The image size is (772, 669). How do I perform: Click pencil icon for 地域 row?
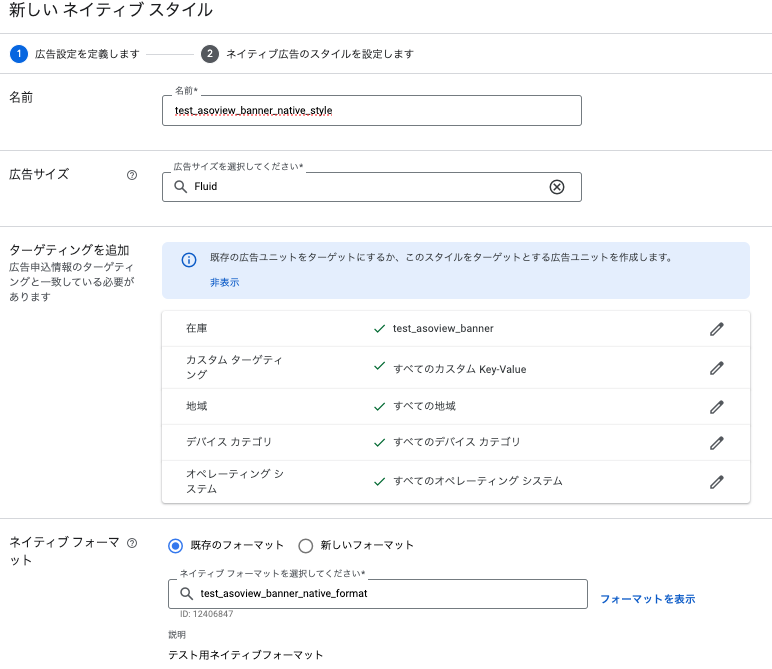[x=716, y=407]
